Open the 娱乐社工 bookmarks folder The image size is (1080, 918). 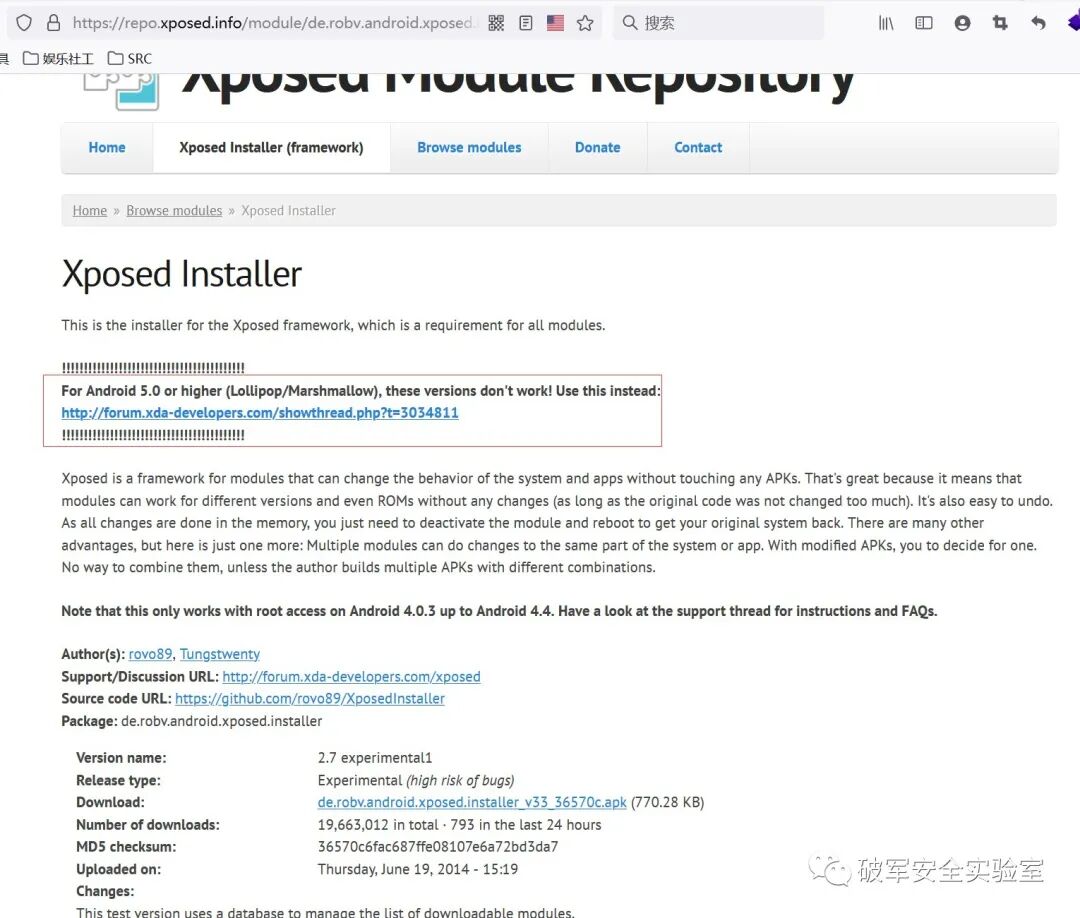tap(58, 59)
